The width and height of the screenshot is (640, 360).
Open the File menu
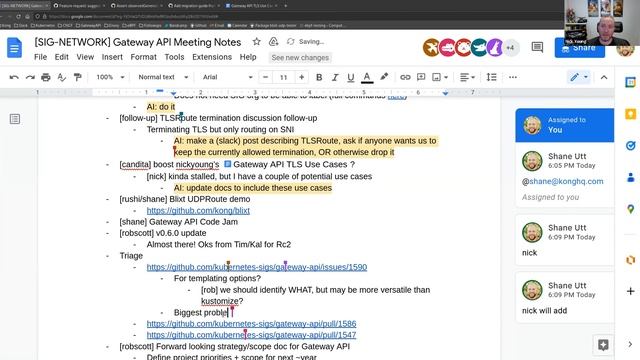40,57
